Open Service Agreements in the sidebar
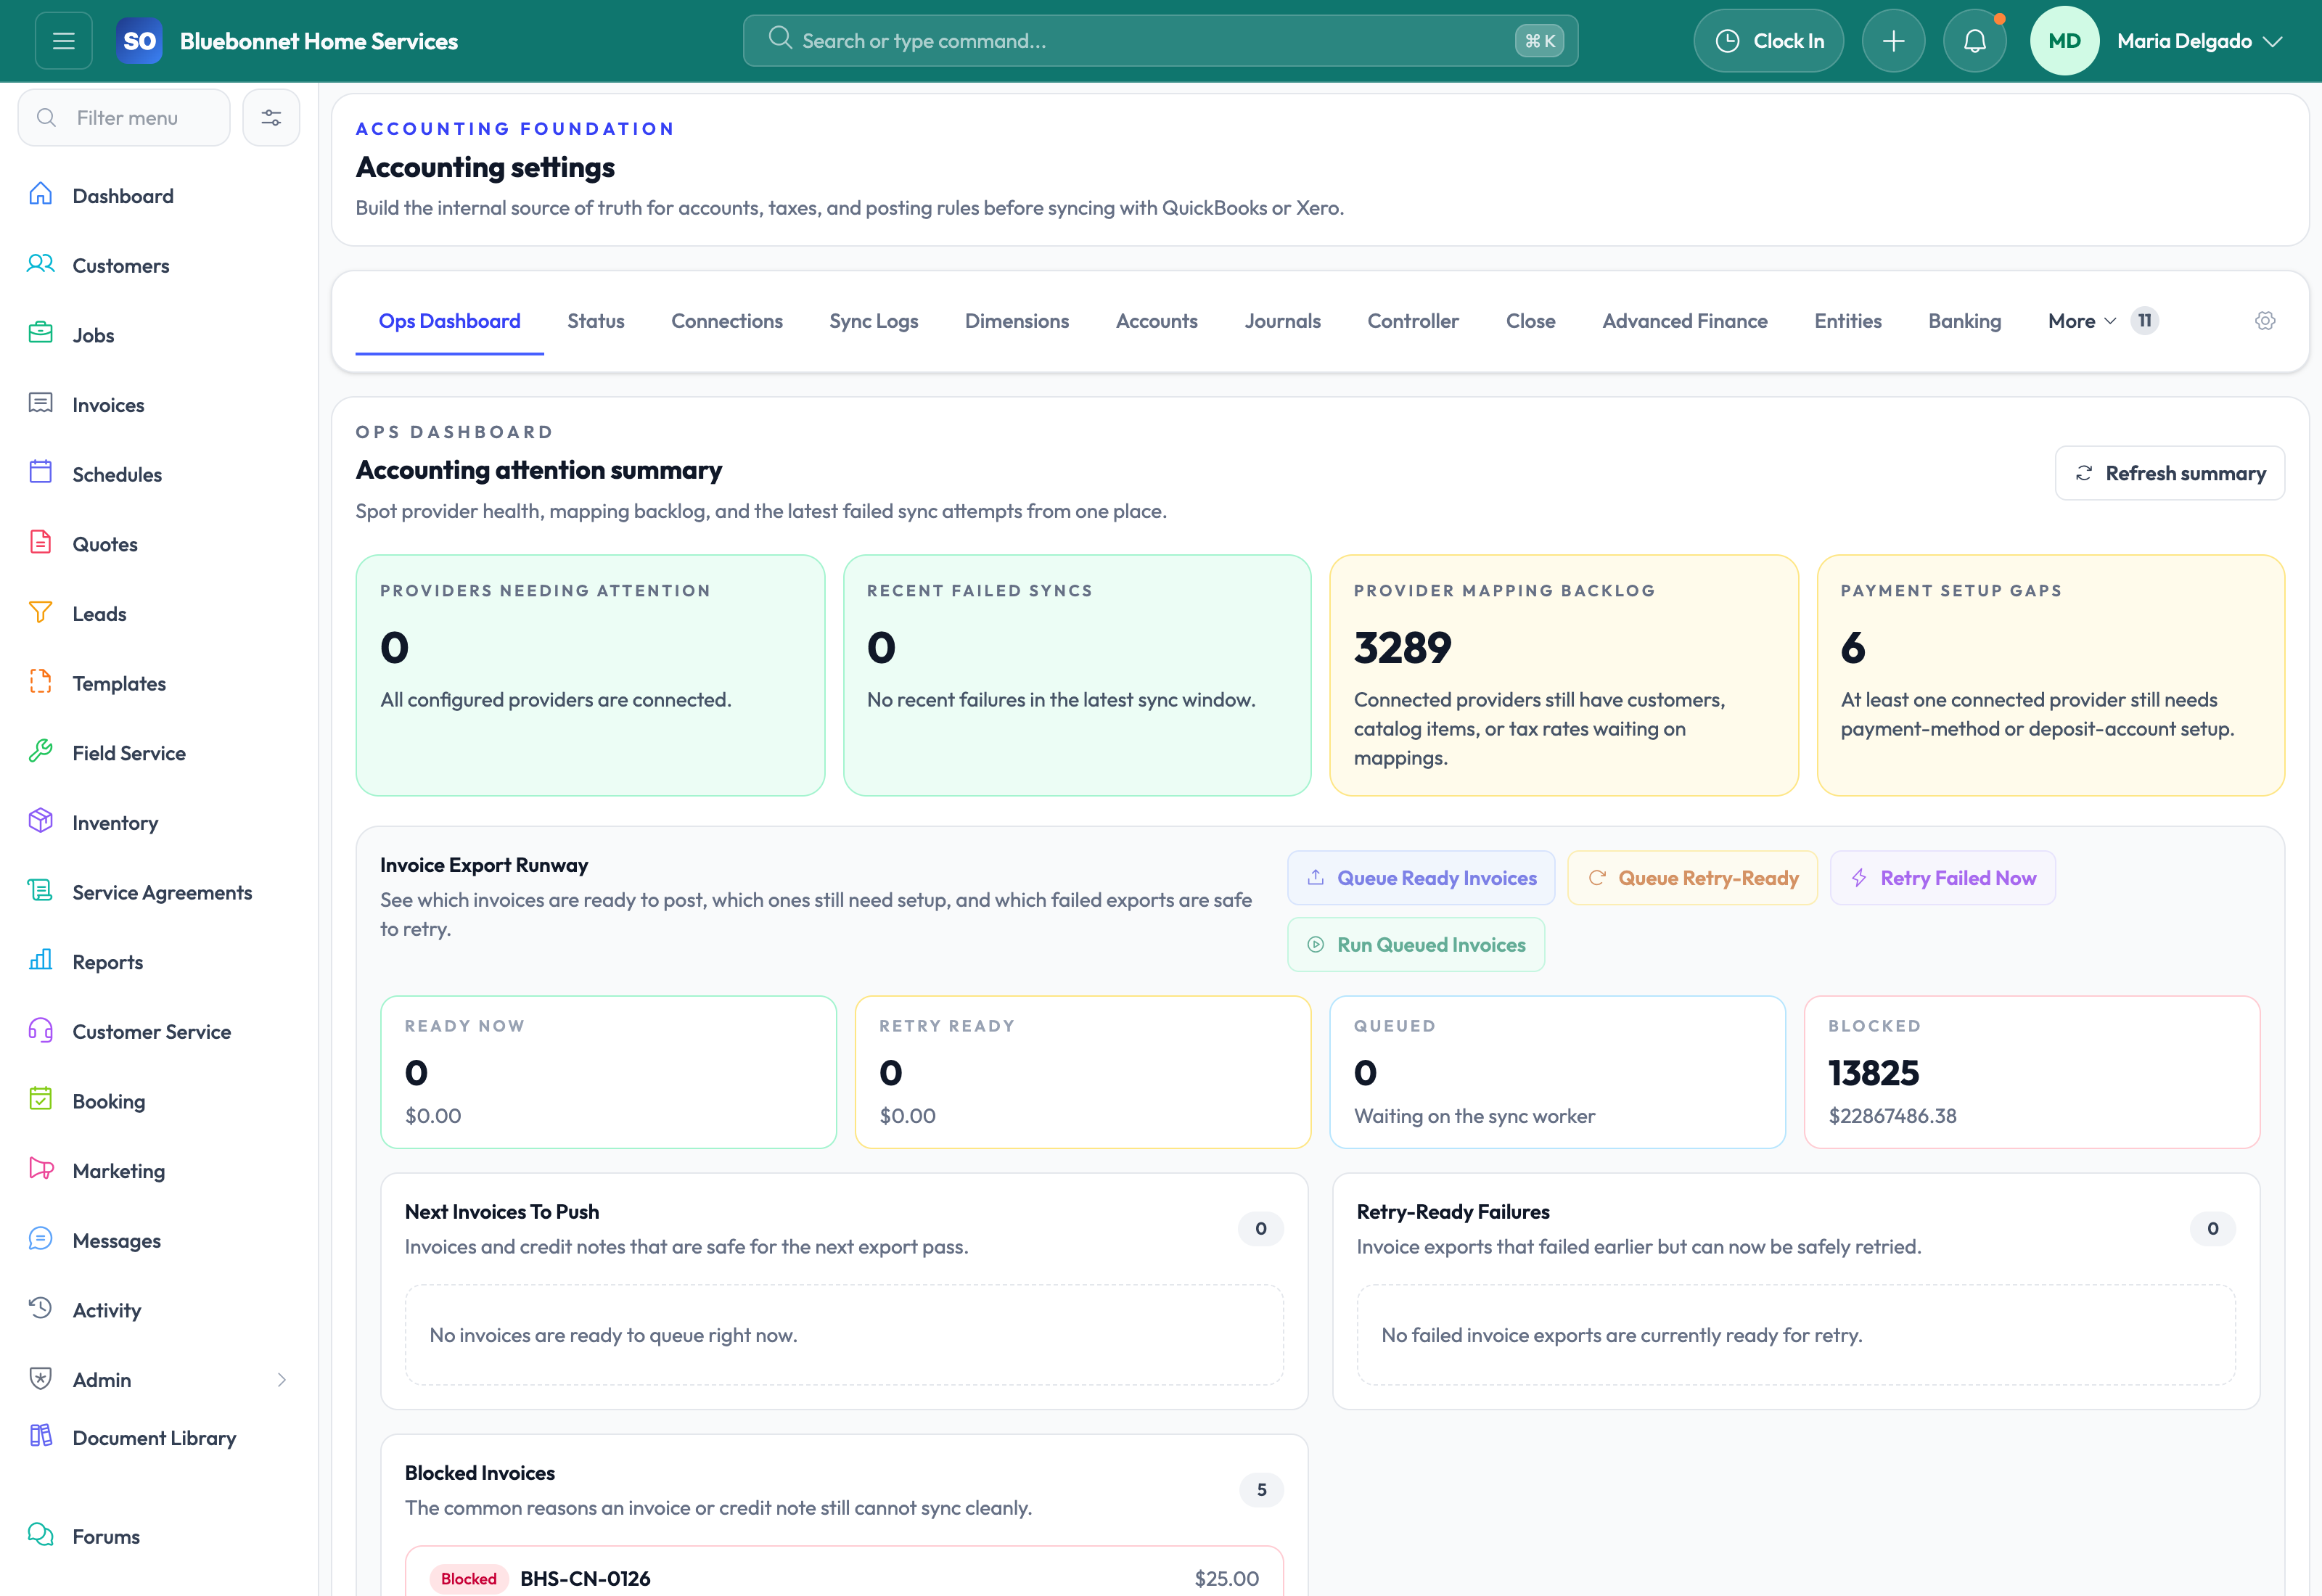 (162, 893)
